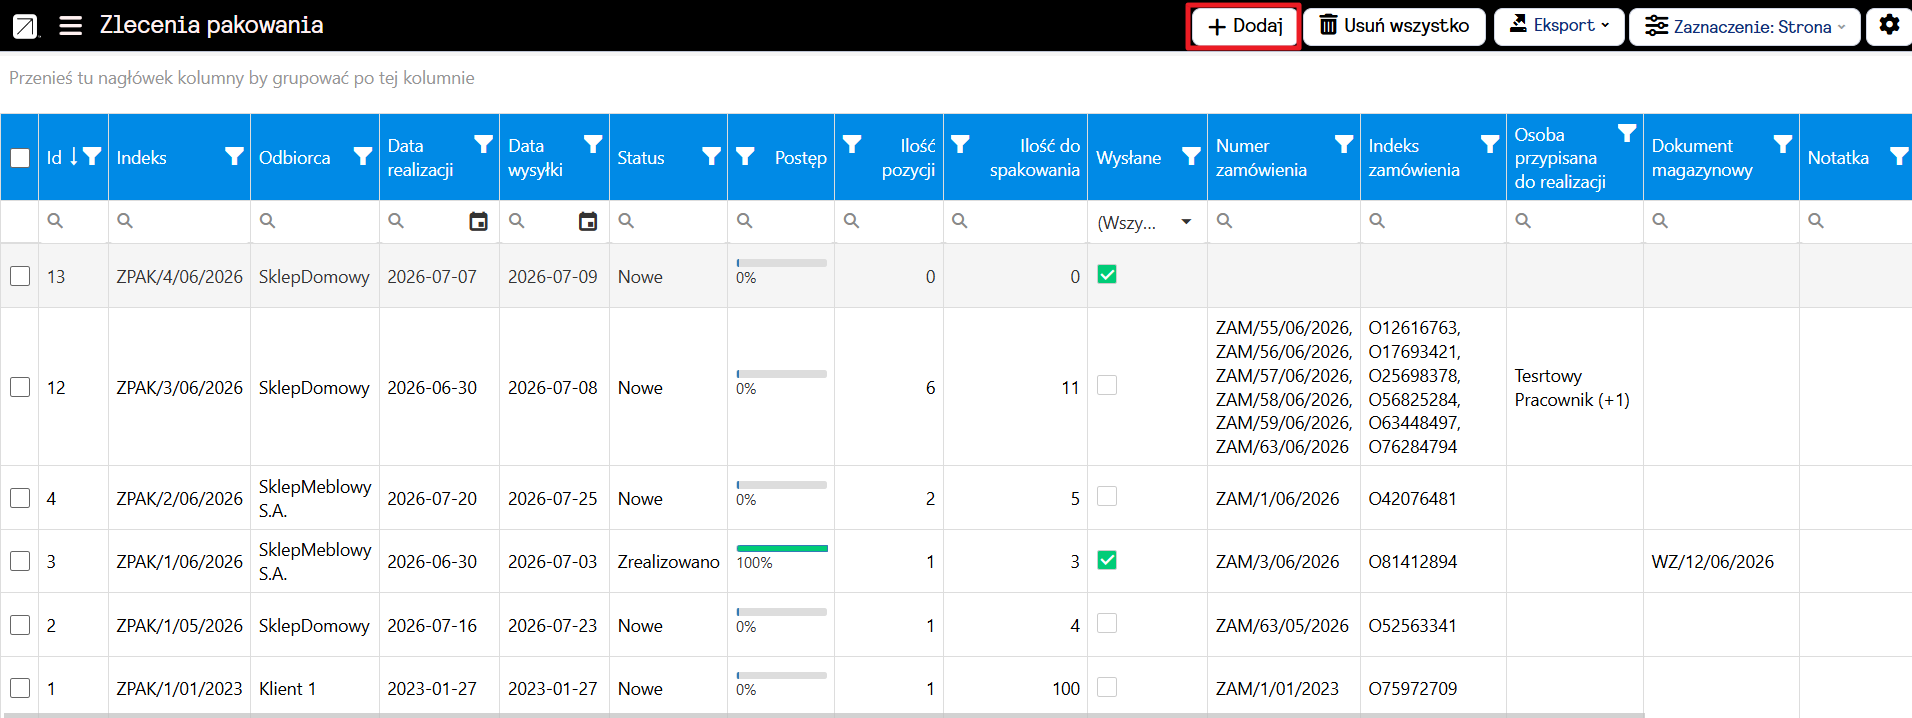Select row checkbox for ZPAK/1/06/2026
The image size is (1912, 718).
pyautogui.click(x=20, y=561)
